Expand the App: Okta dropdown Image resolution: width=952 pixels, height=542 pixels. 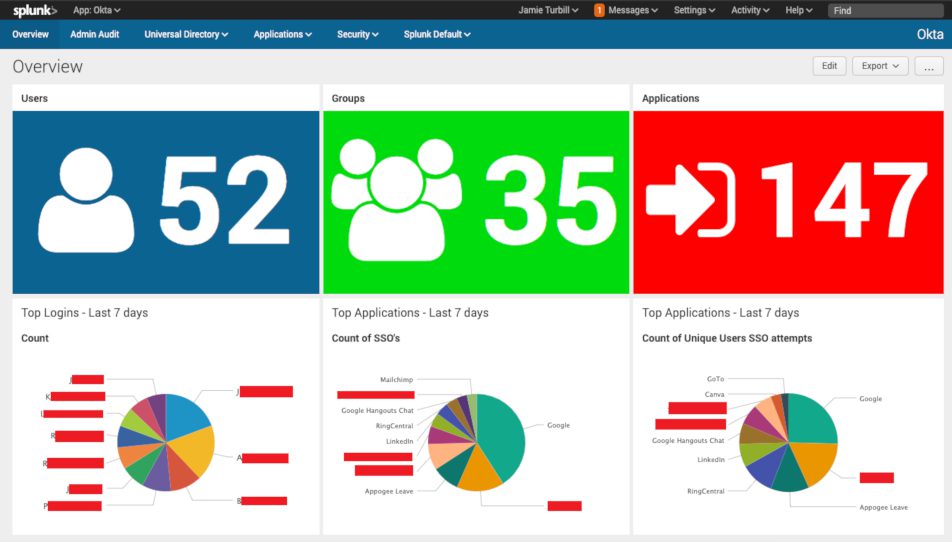tap(97, 10)
